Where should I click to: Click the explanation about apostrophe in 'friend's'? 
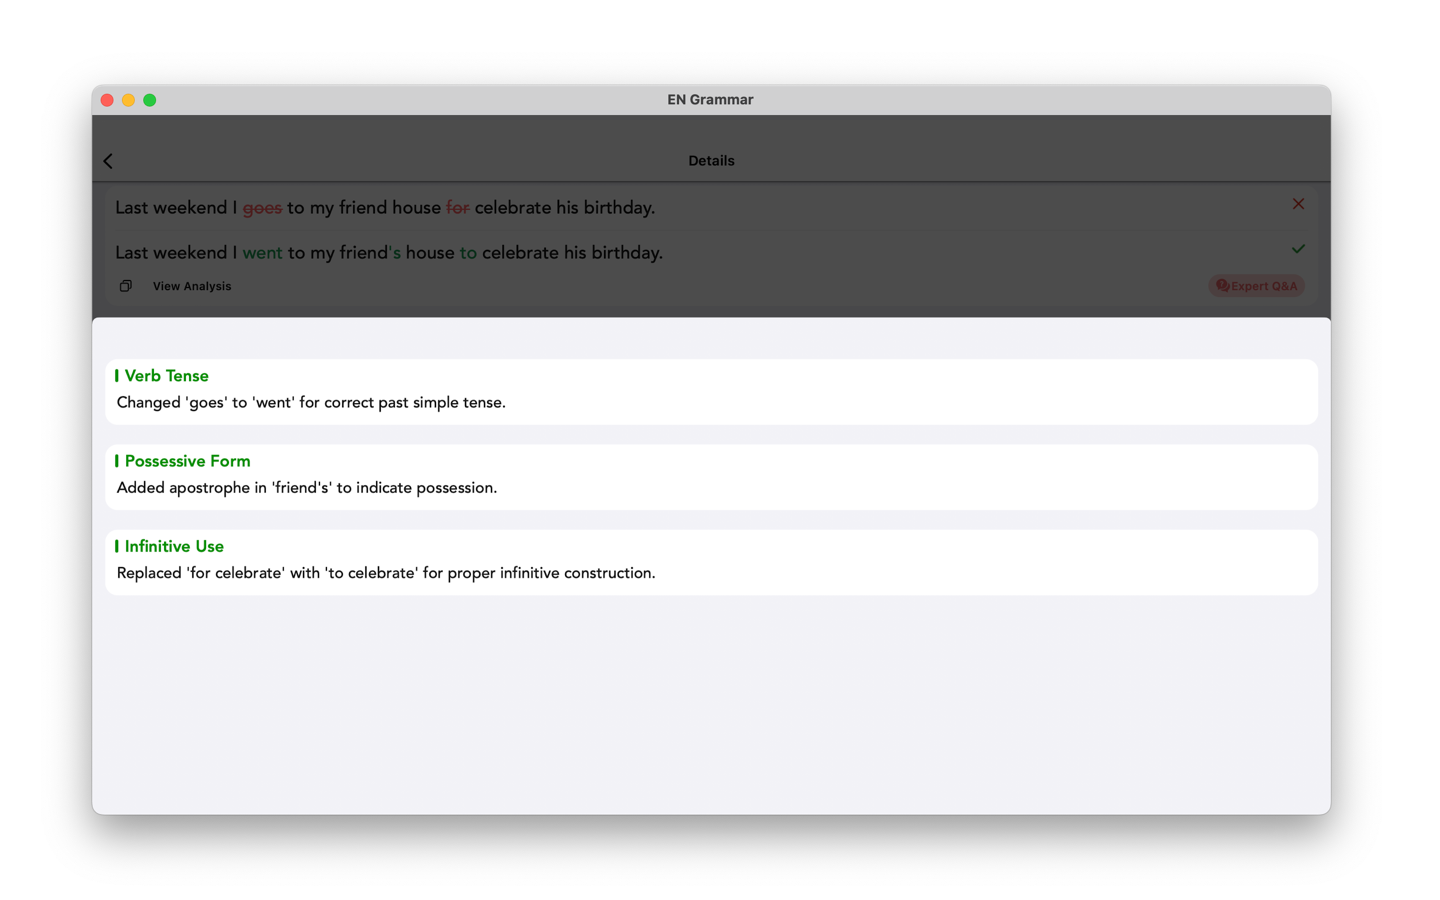click(307, 488)
